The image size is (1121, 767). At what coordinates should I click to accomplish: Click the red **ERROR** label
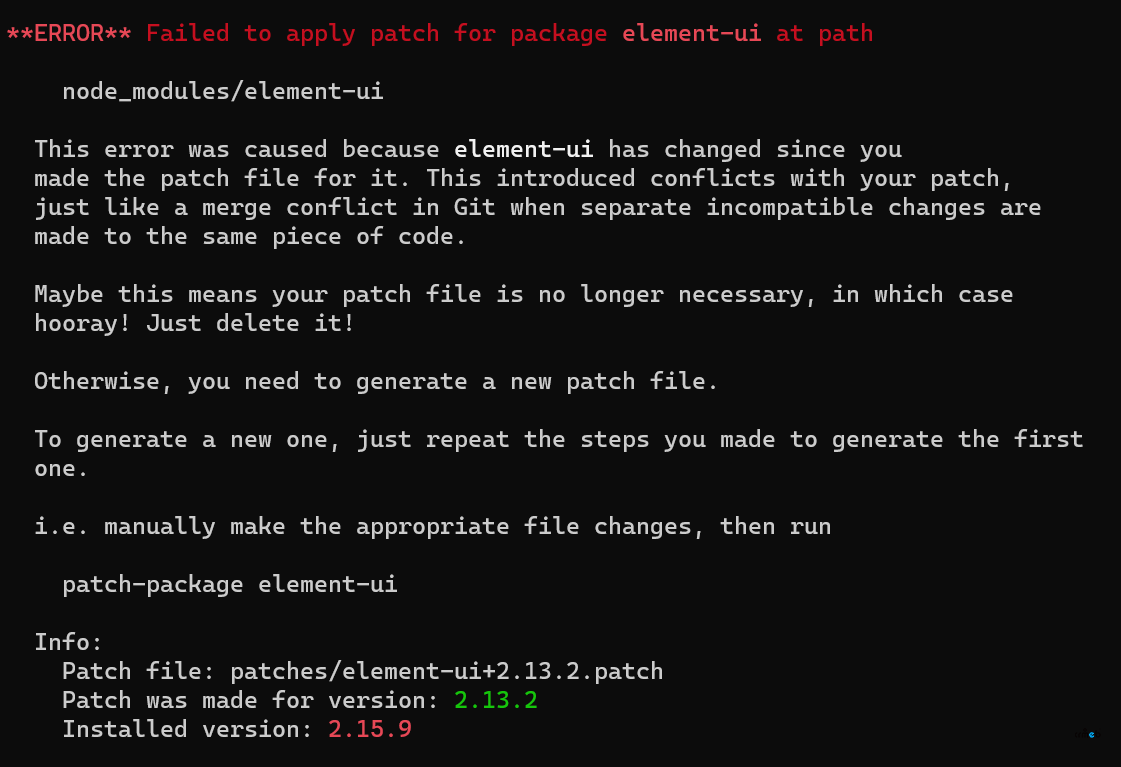pos(69,34)
